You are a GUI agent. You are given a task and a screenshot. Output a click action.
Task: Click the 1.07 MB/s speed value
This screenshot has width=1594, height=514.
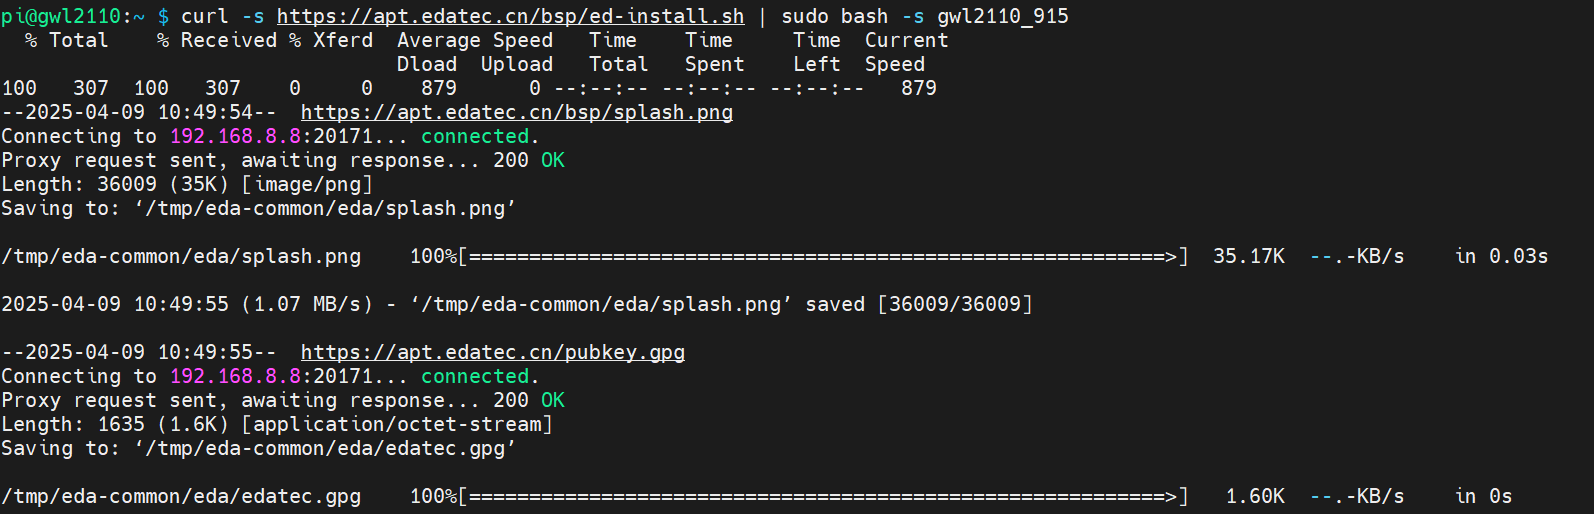coord(306,304)
